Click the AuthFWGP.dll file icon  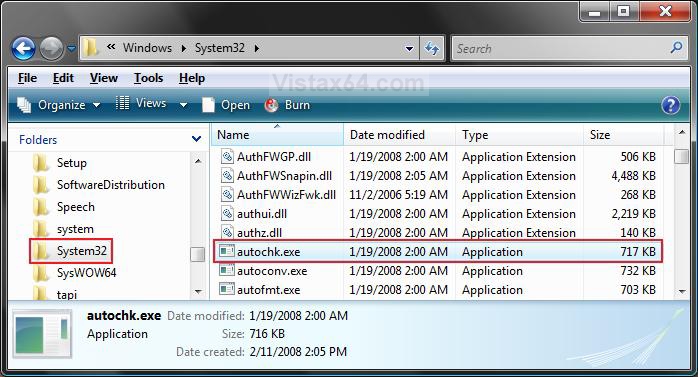click(227, 156)
